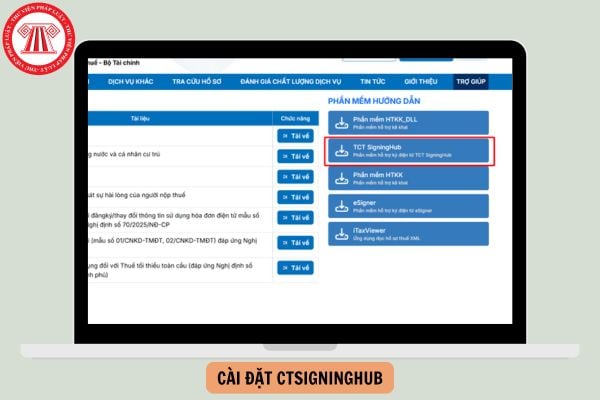Open the GIỚI THIỆU menu item
This screenshot has width=600, height=400.
[421, 82]
